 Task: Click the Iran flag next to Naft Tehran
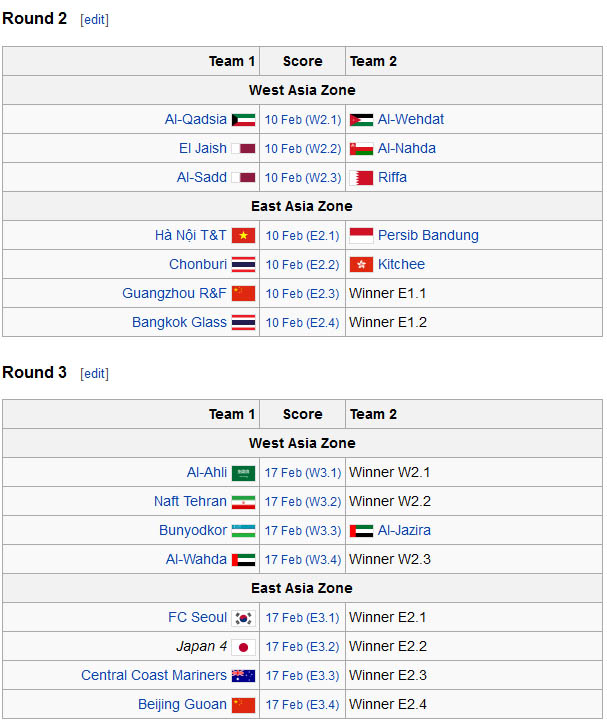pos(243,502)
